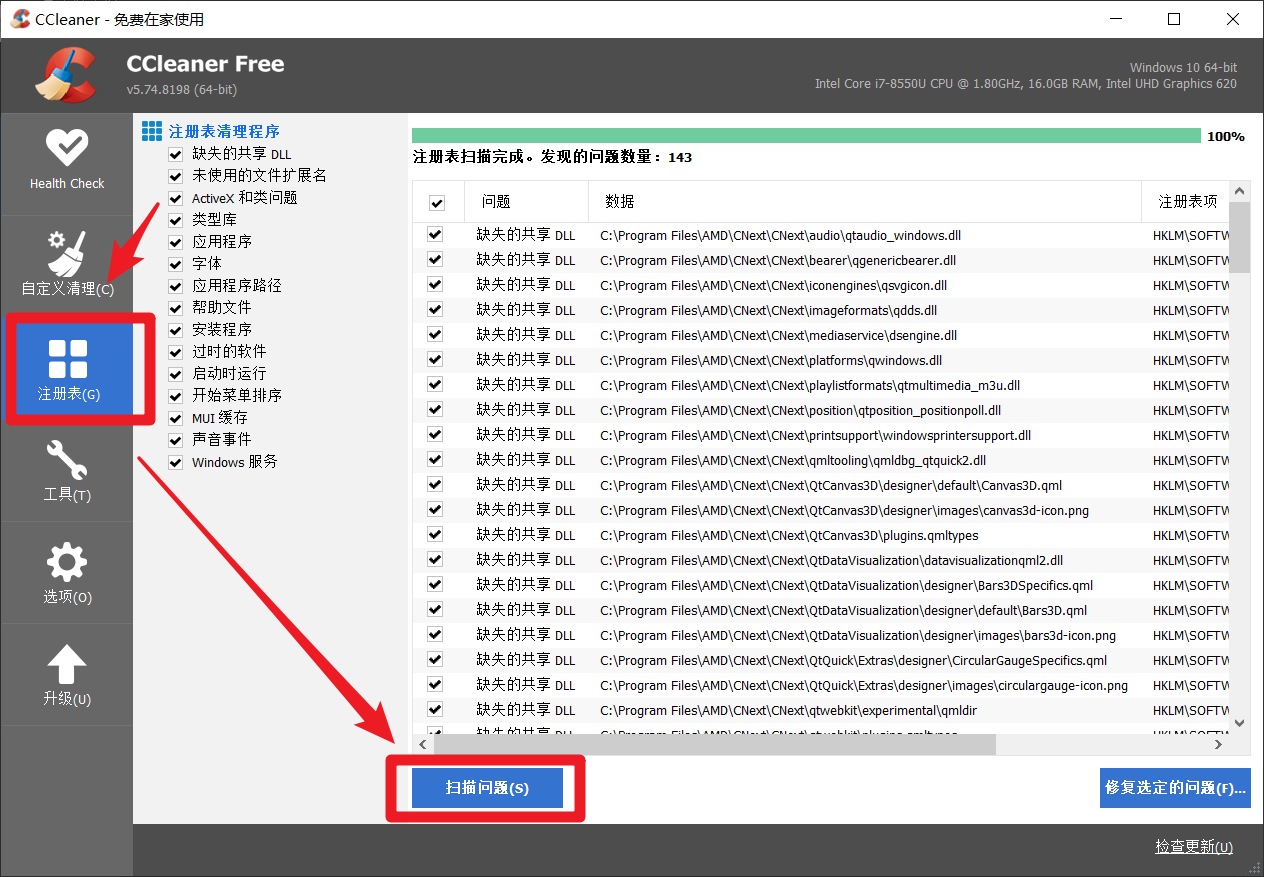The image size is (1264, 877).
Task: Uncheck the dsengine.dll result row
Action: pyautogui.click(x=435, y=335)
